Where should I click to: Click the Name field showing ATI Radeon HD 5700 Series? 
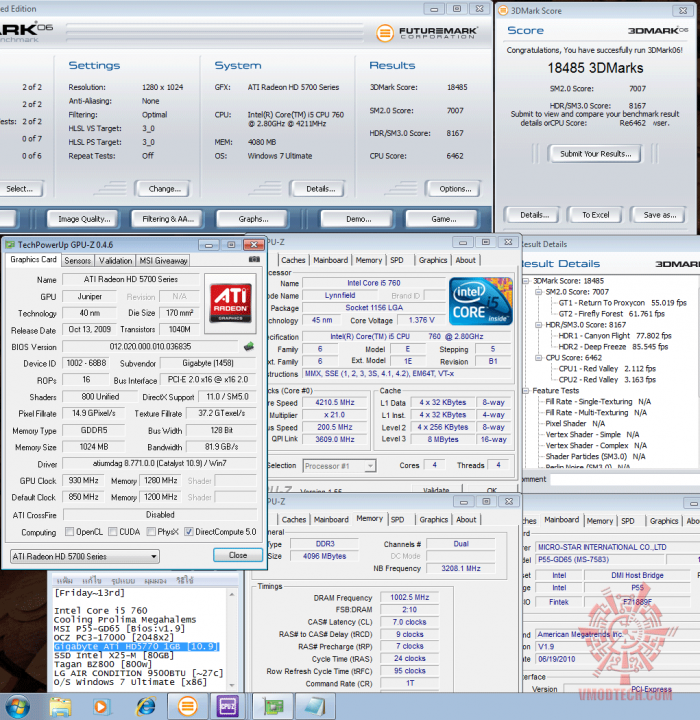[x=130, y=279]
